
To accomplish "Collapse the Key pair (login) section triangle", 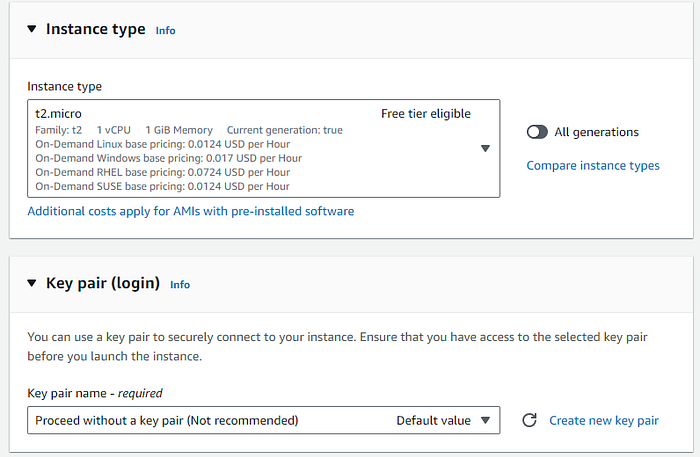I will (32, 283).
